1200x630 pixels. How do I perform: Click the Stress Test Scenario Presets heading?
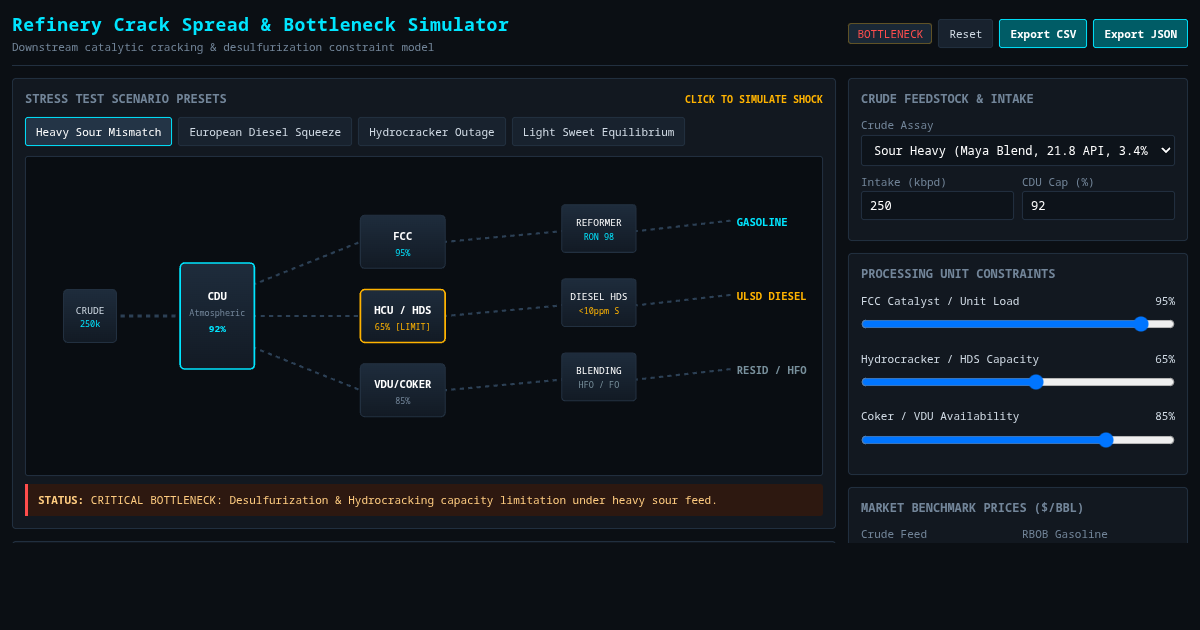click(126, 99)
